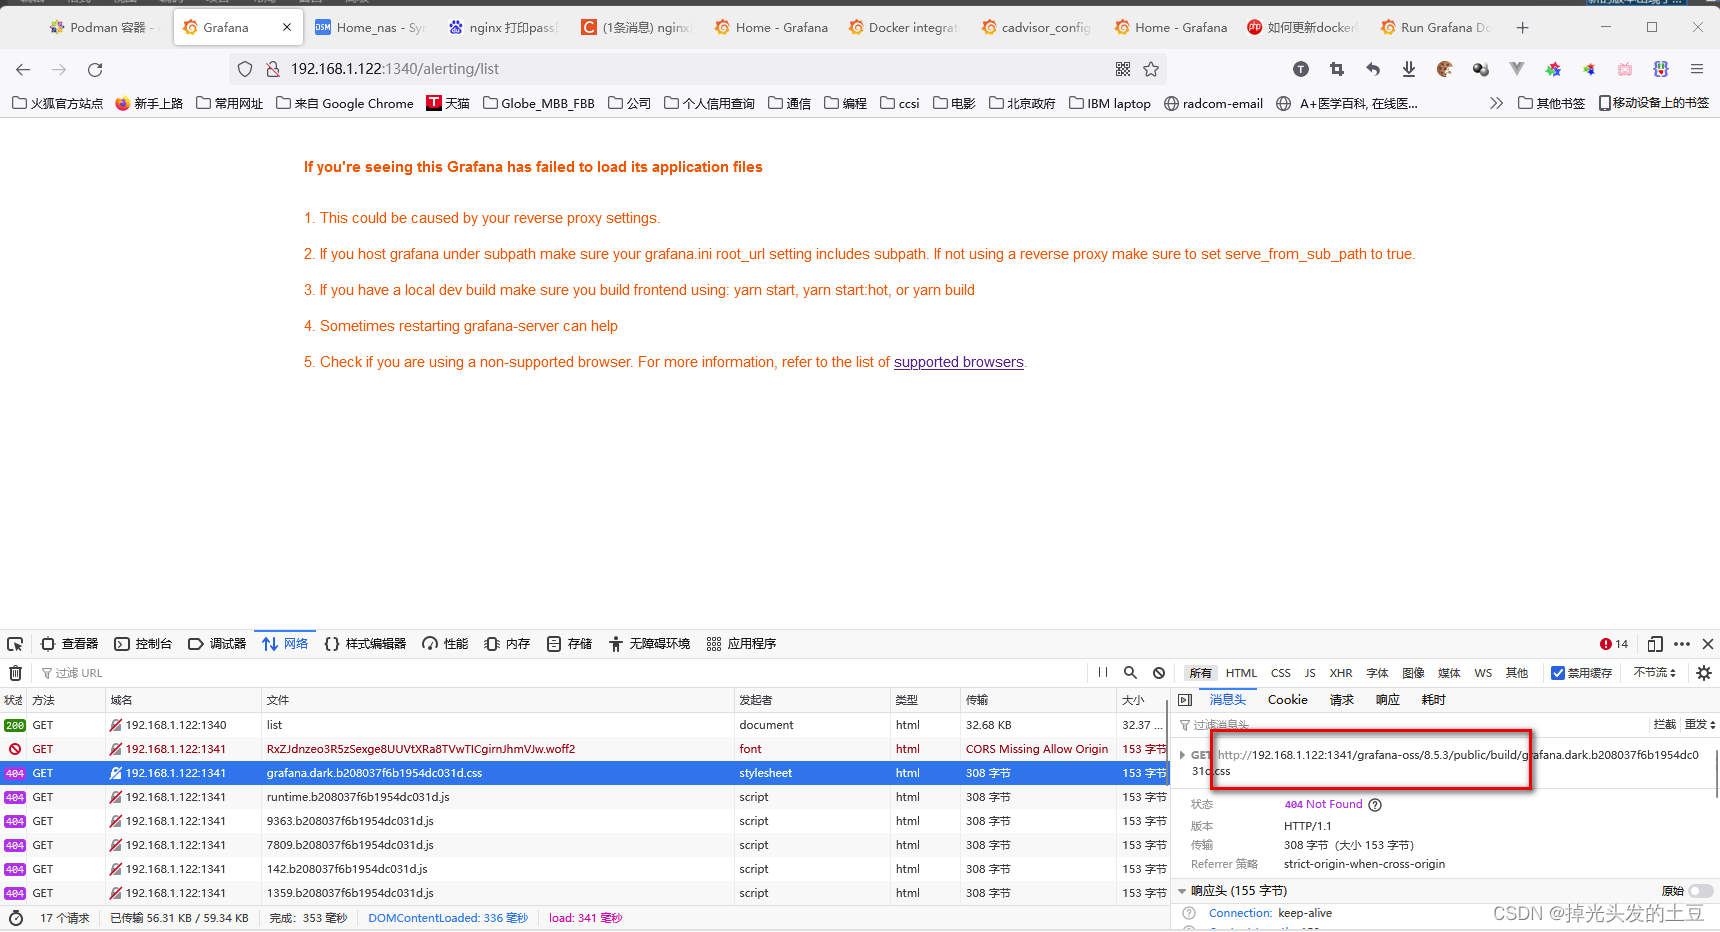The width and height of the screenshot is (1720, 932).
Task: Open the 不节流 throttling dropdown
Action: click(x=1655, y=673)
